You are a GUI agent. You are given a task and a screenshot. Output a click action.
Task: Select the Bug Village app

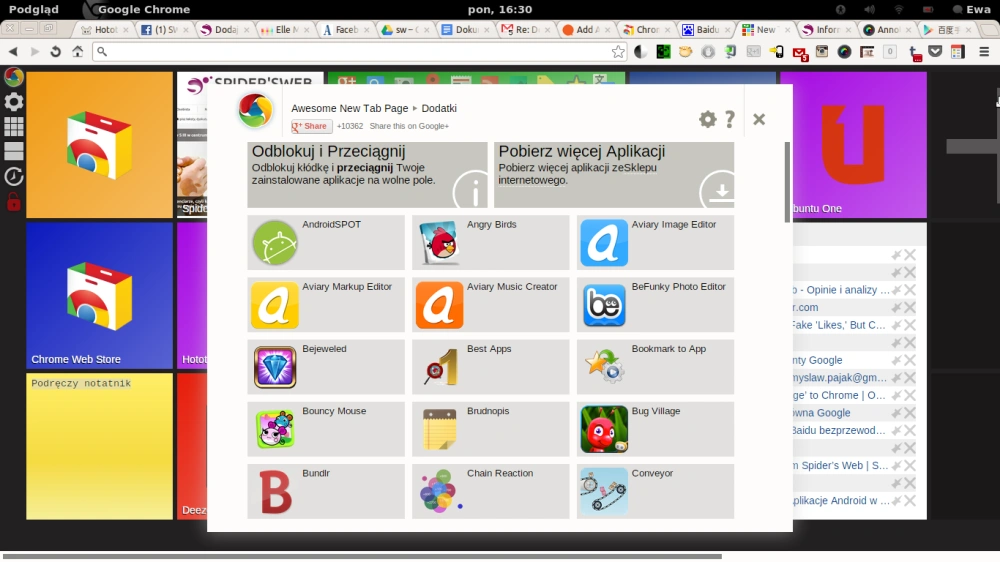click(656, 429)
